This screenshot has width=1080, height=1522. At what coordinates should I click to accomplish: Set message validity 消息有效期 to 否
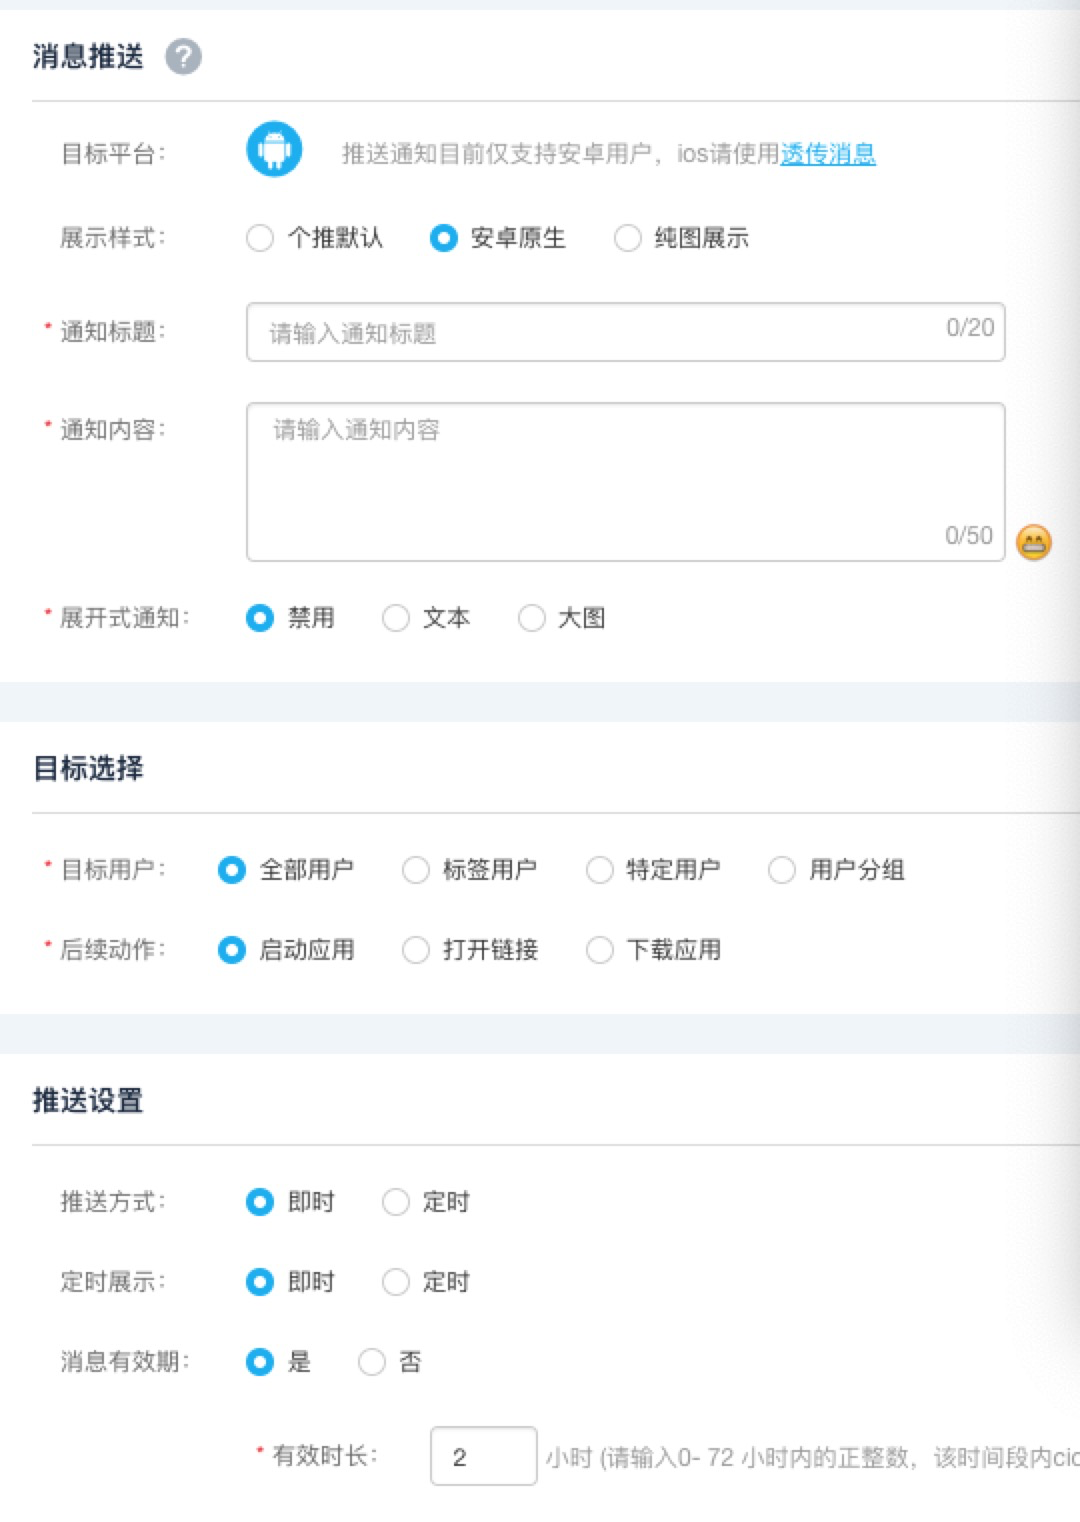pos(371,1362)
